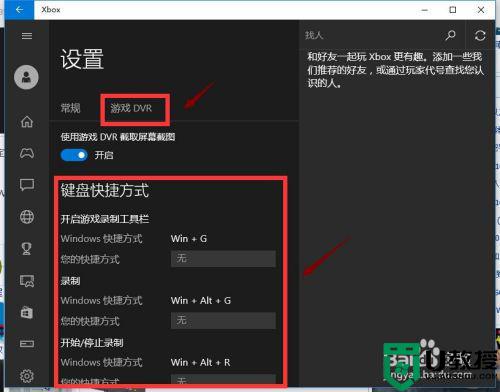Open My Games controller icon
The height and width of the screenshot is (392, 500).
(27, 153)
